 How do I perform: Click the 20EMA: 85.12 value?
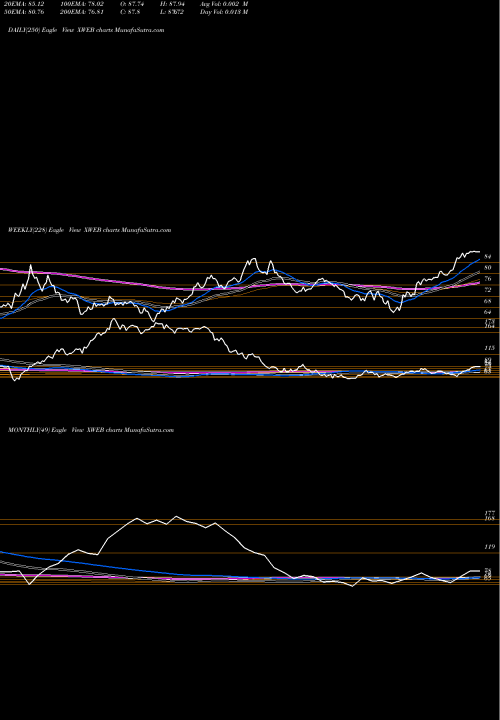26,4
